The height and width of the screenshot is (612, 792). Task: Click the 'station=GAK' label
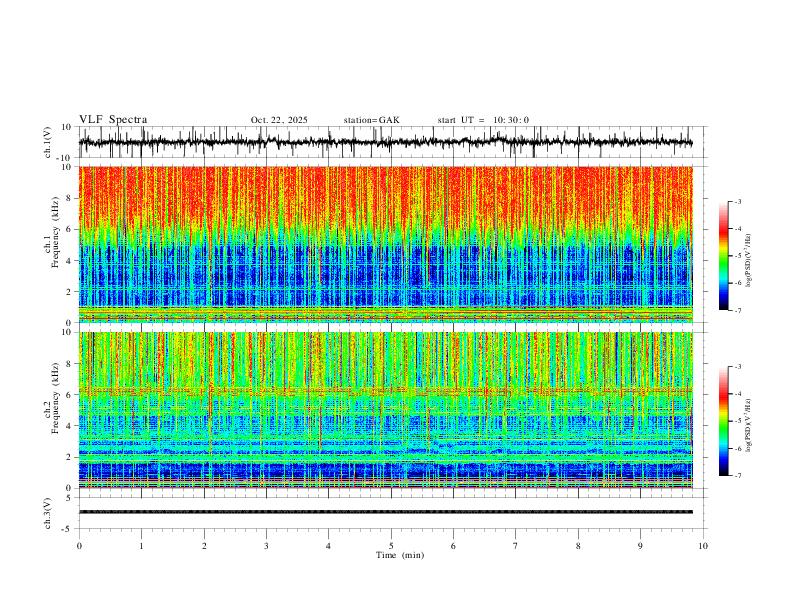371,120
